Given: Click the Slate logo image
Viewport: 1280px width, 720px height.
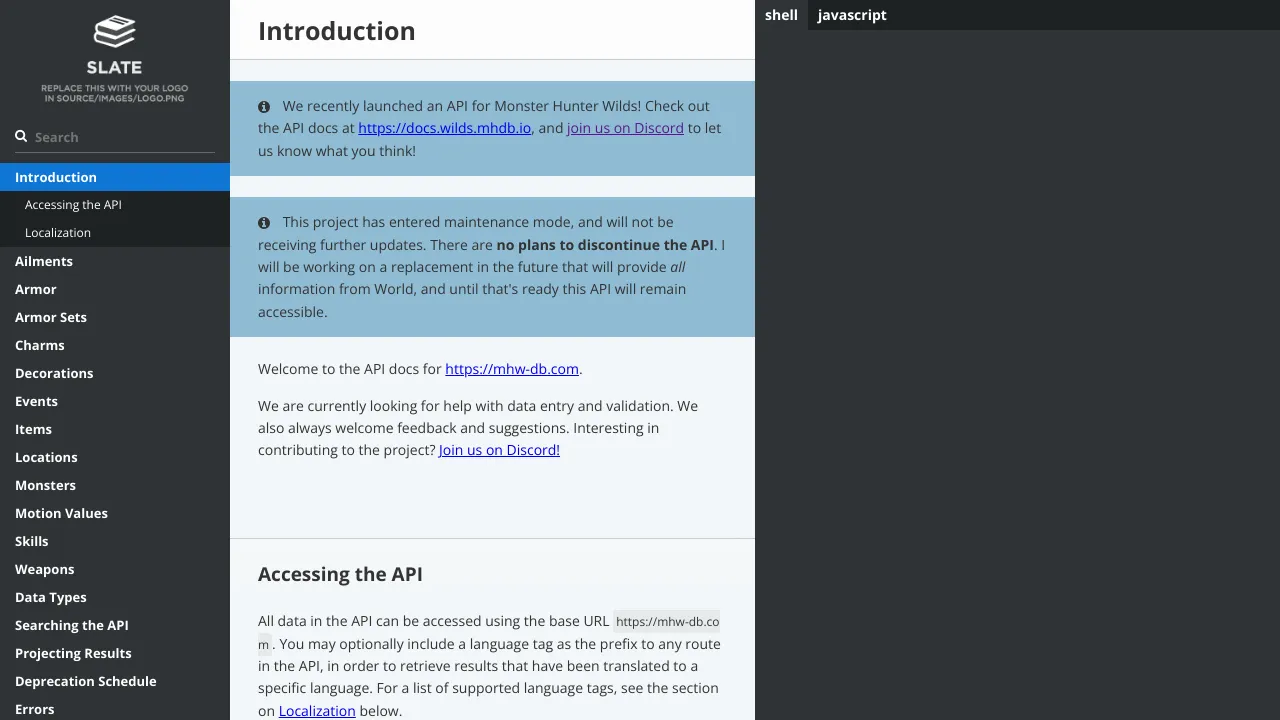Looking at the screenshot, I should tap(114, 59).
